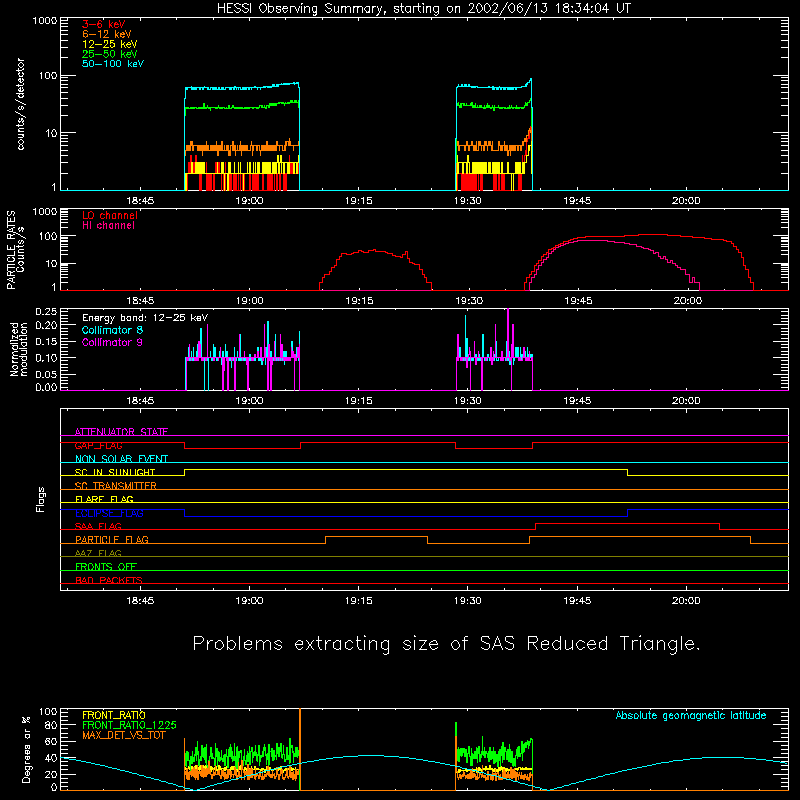Click the ATTENUATOR_STATE flag label
The height and width of the screenshot is (800, 800).
click(121, 432)
